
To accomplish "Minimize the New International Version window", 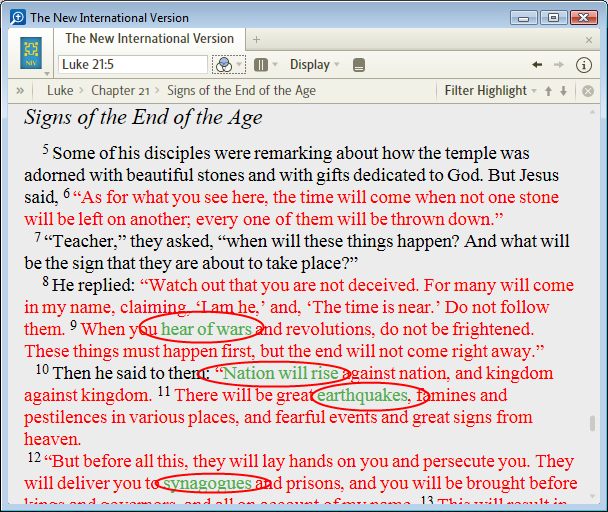I will [x=523, y=18].
